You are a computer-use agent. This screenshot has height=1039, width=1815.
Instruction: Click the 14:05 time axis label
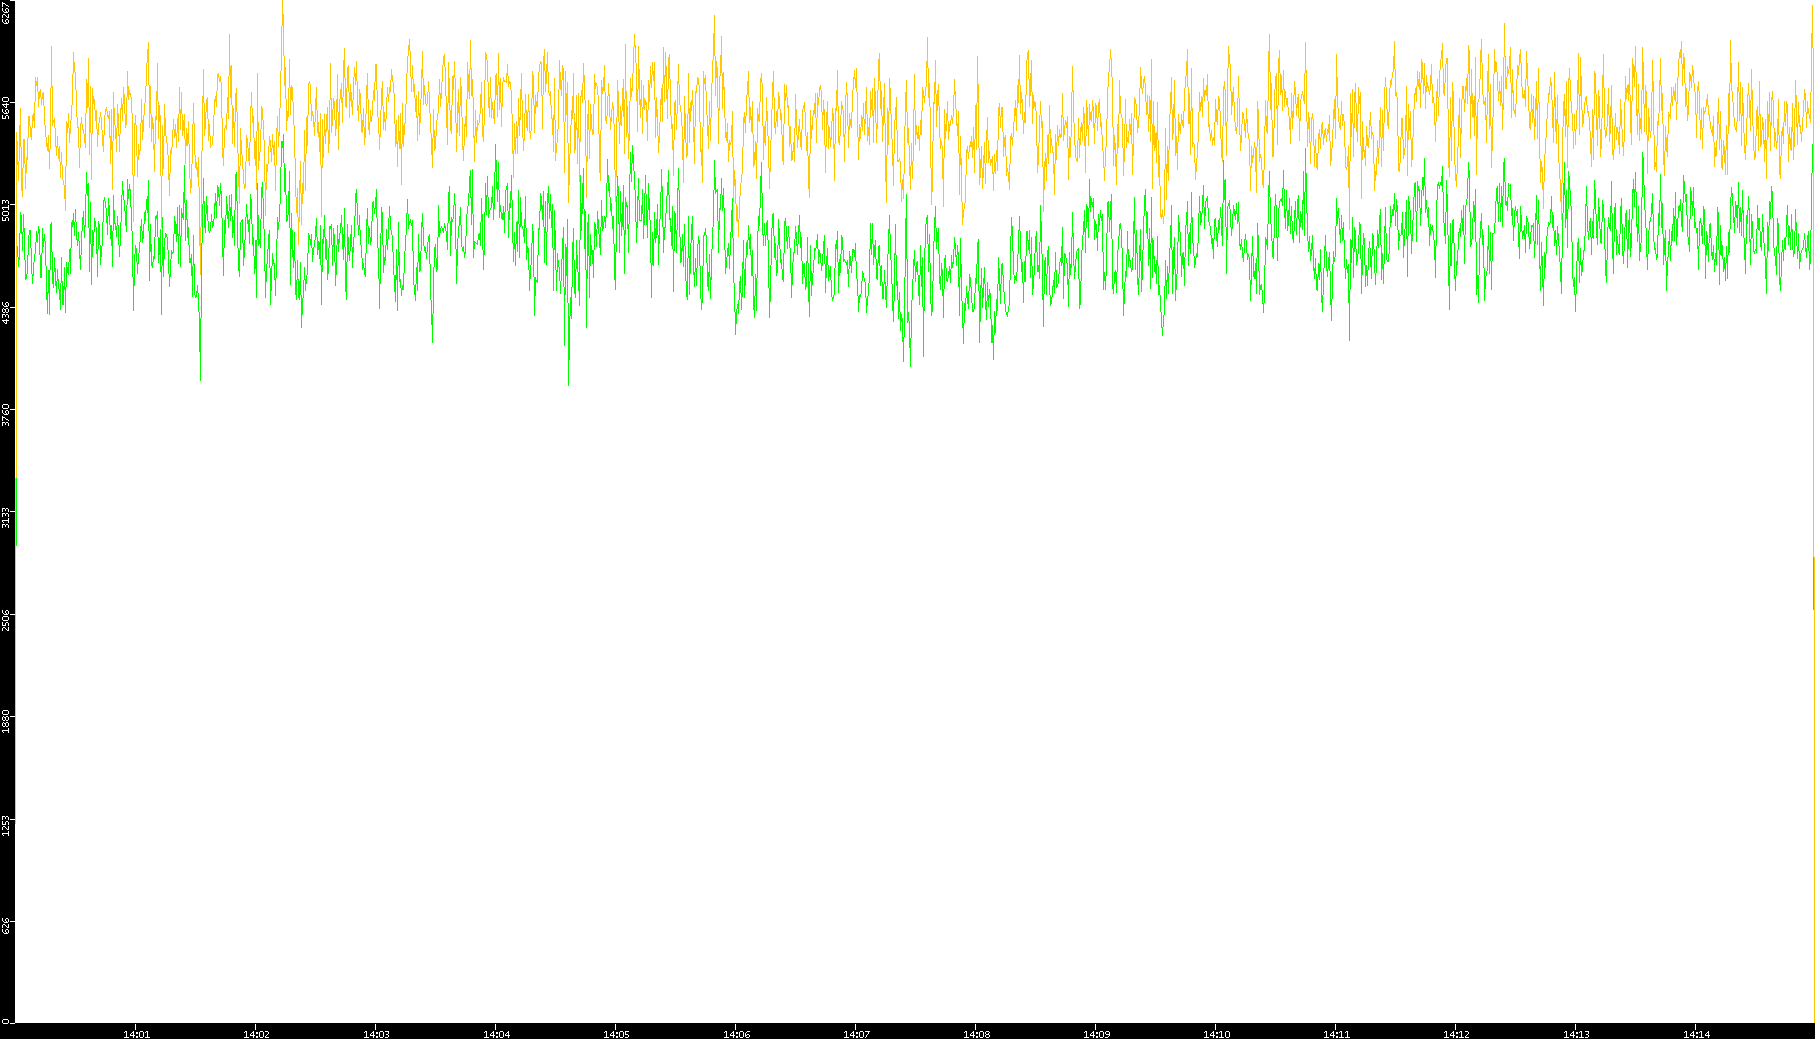pyautogui.click(x=616, y=1033)
